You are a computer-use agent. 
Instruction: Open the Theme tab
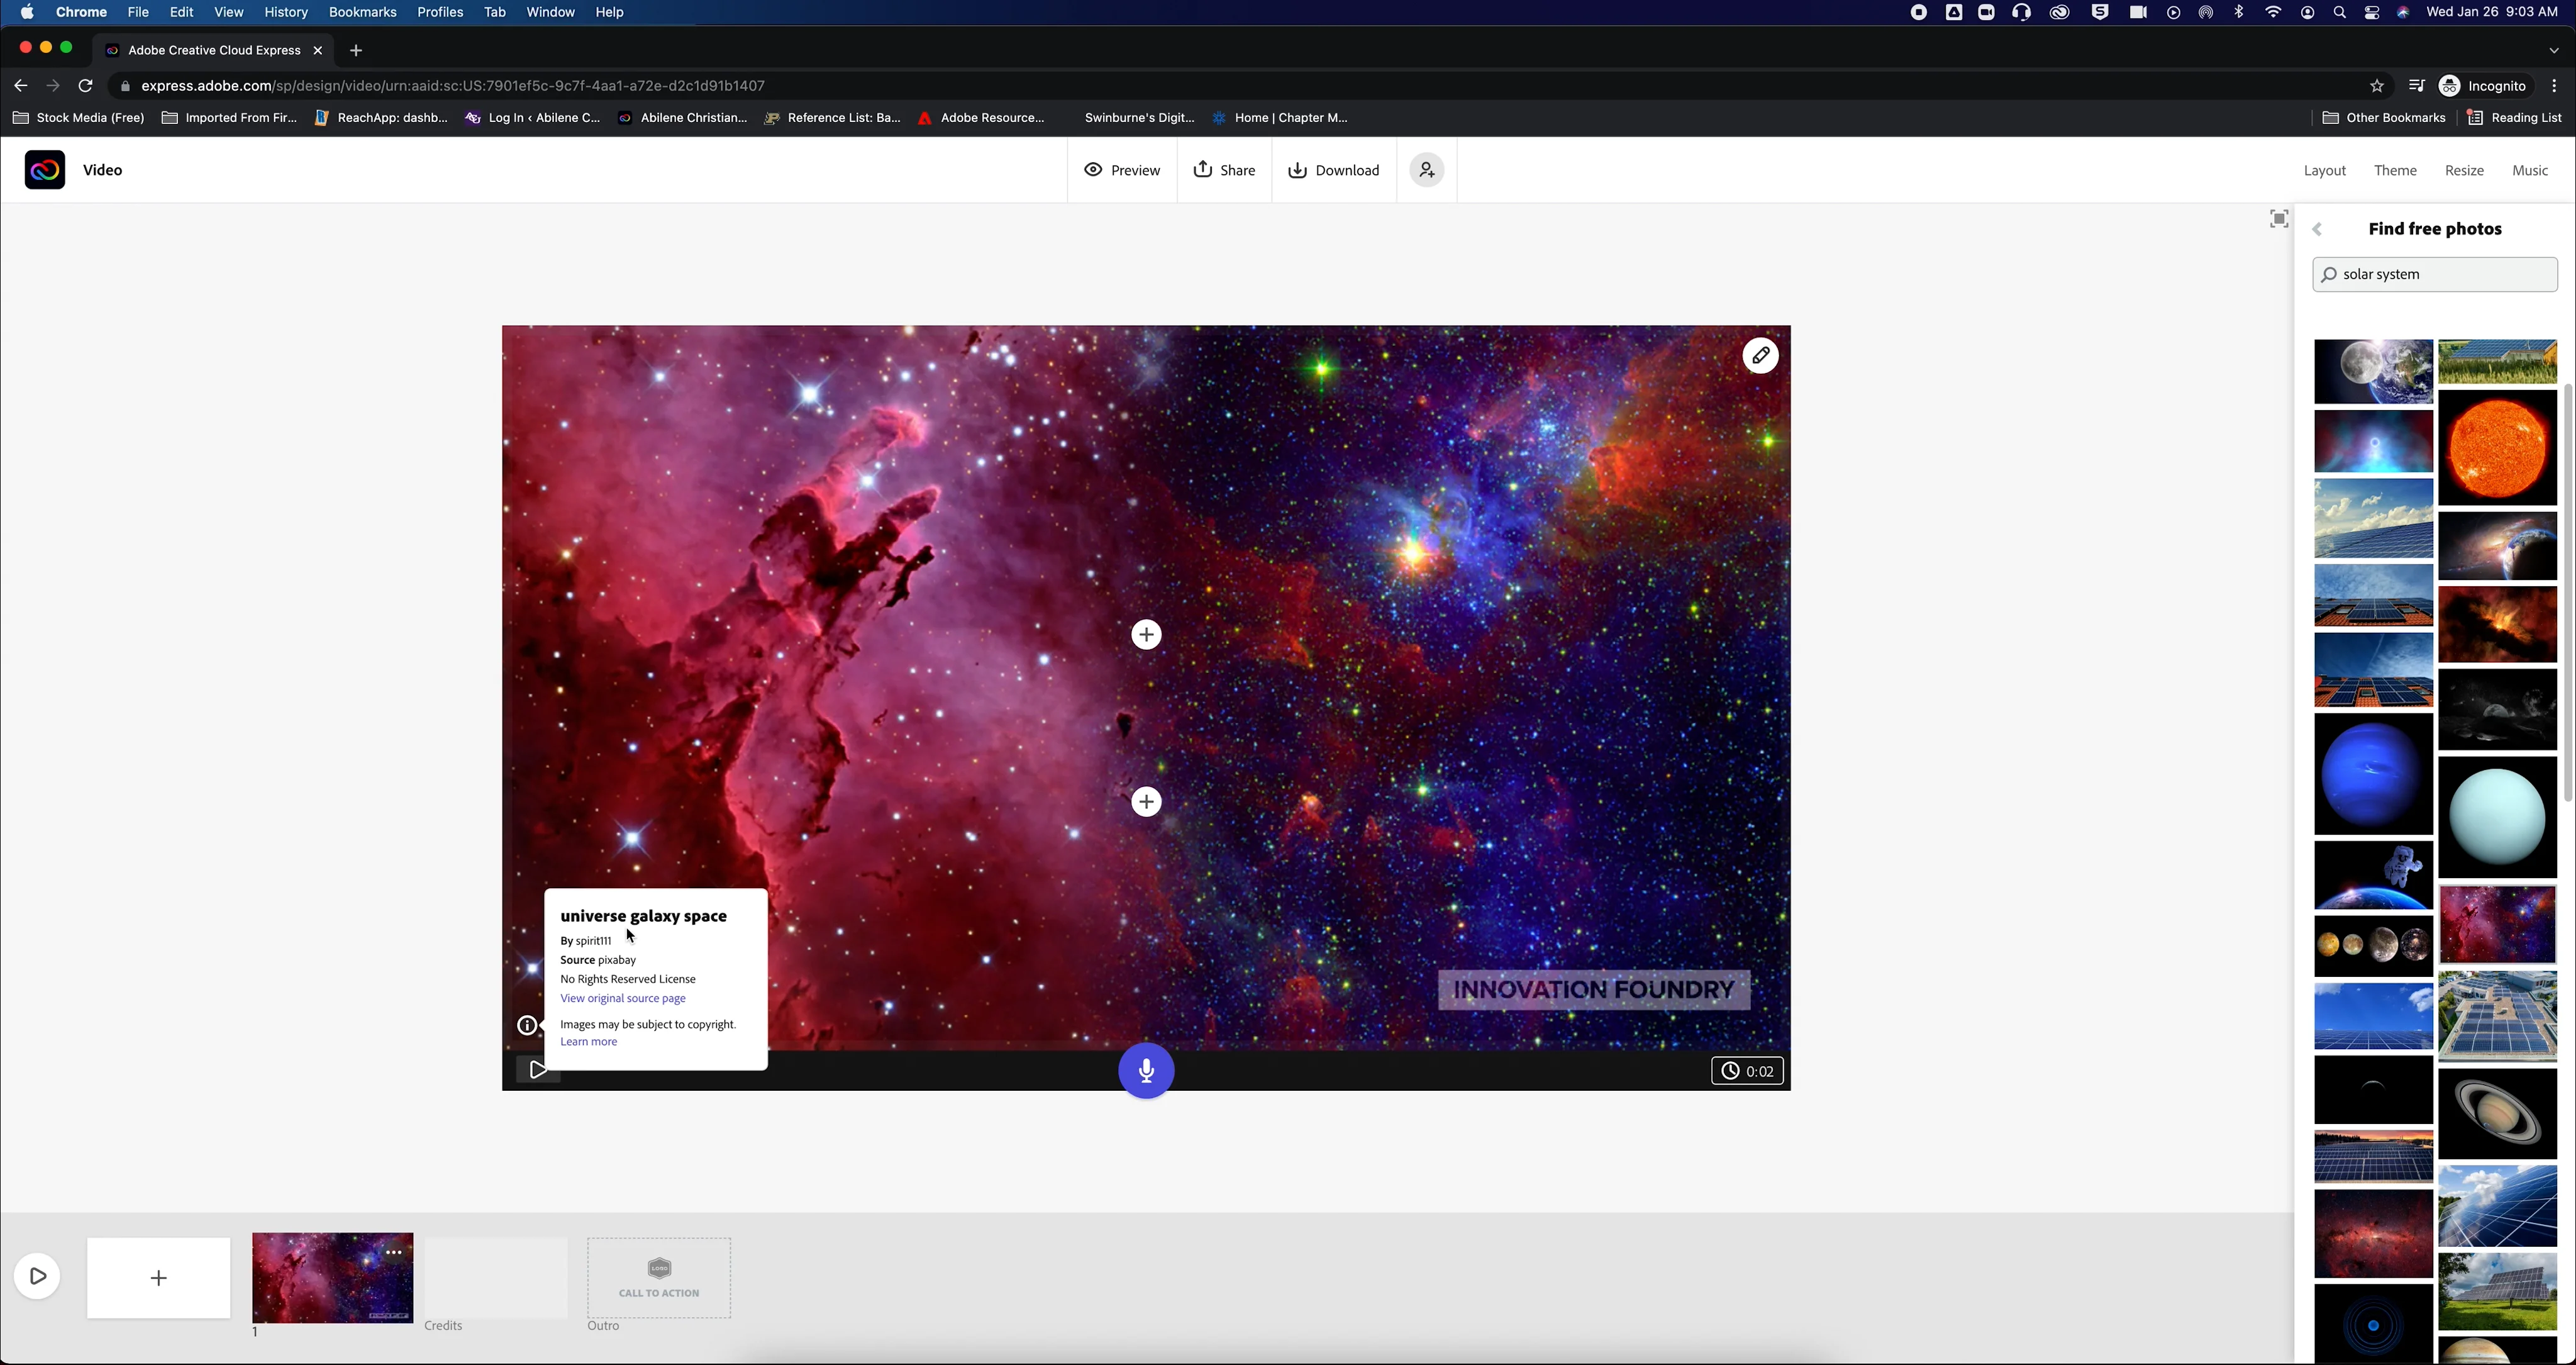click(x=2395, y=171)
